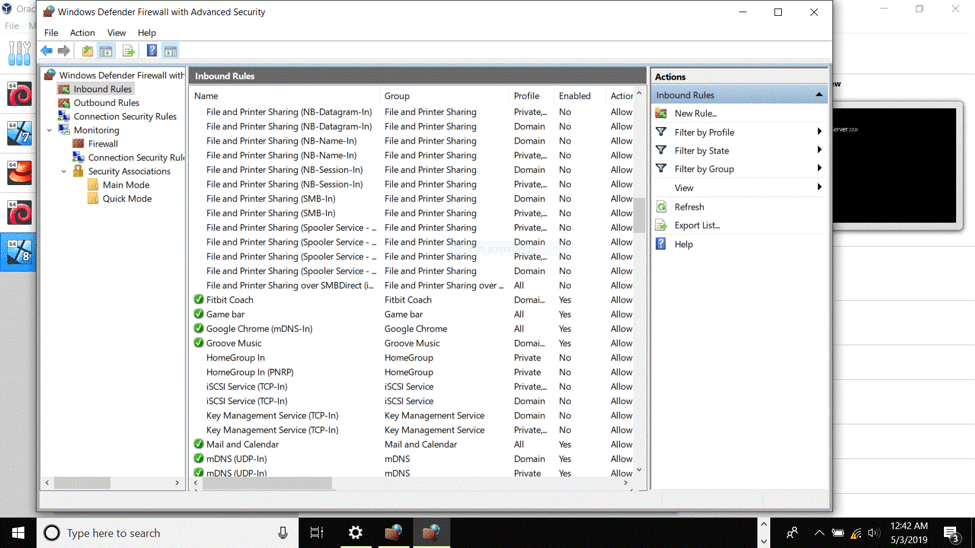The width and height of the screenshot is (975, 548).
Task: Click the Filter by Group funnel icon
Action: [661, 169]
